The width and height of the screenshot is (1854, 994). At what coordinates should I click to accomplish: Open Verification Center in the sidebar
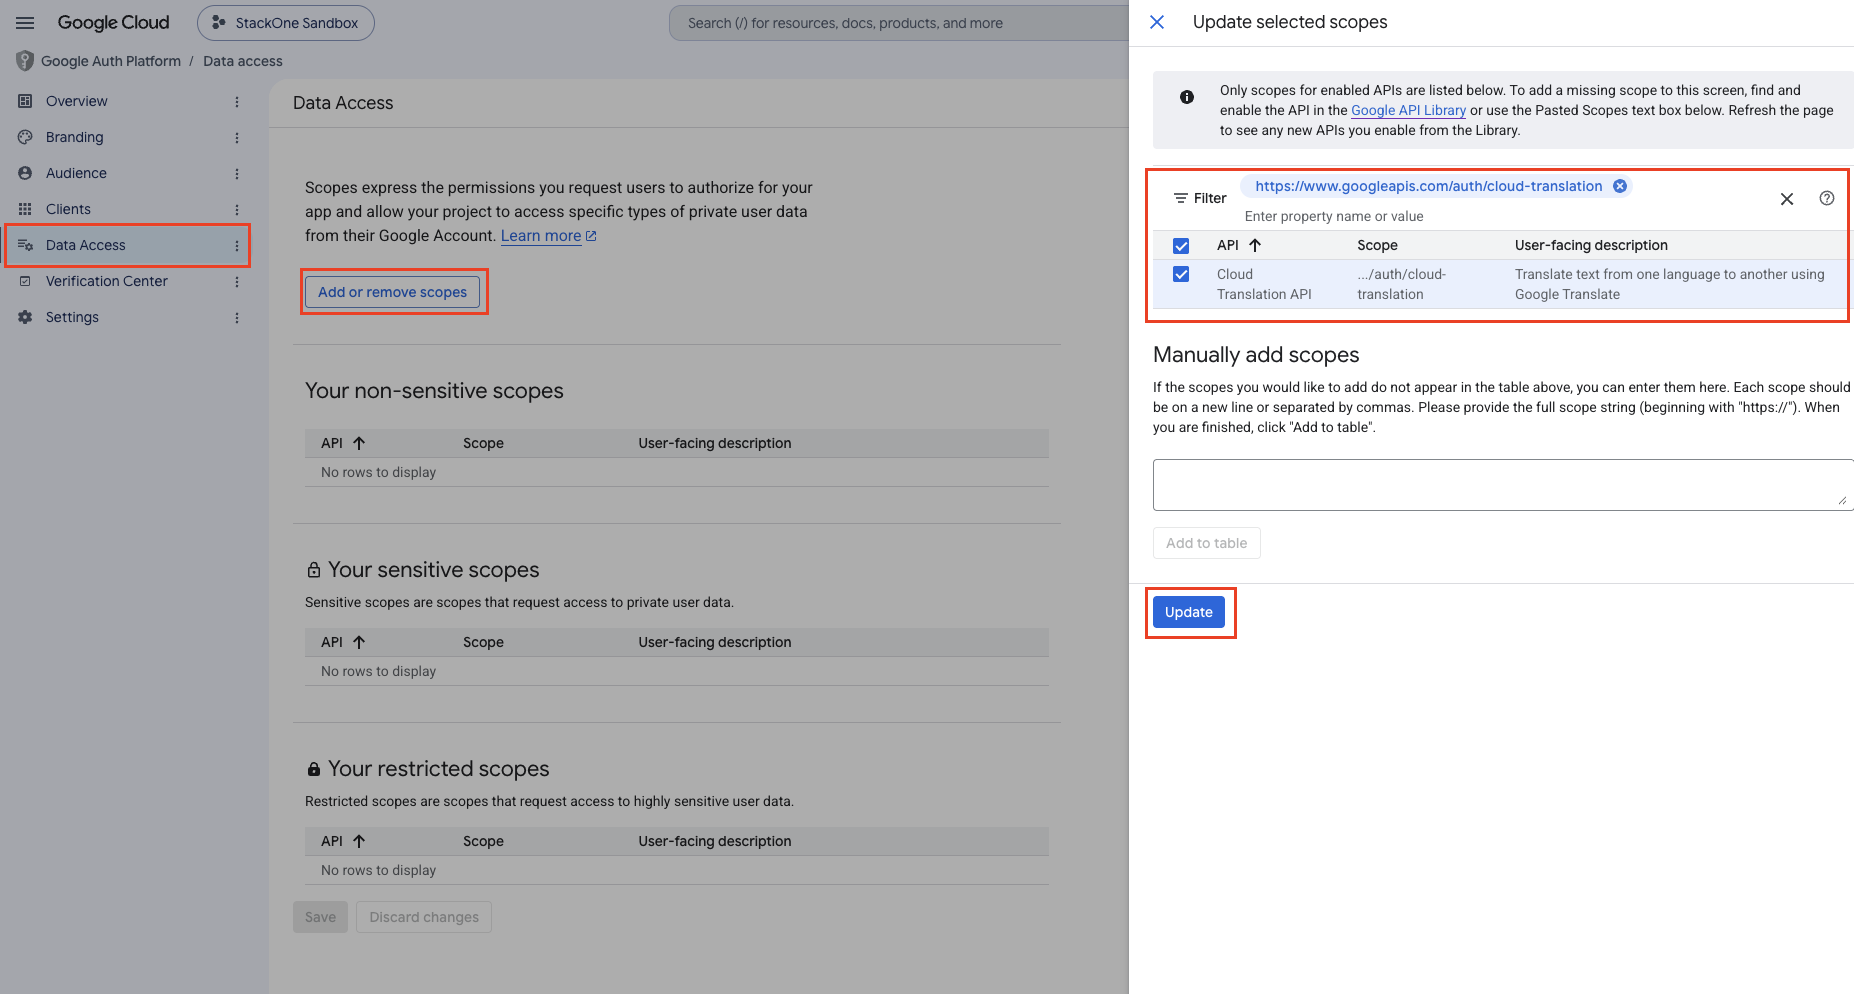[x=106, y=281]
